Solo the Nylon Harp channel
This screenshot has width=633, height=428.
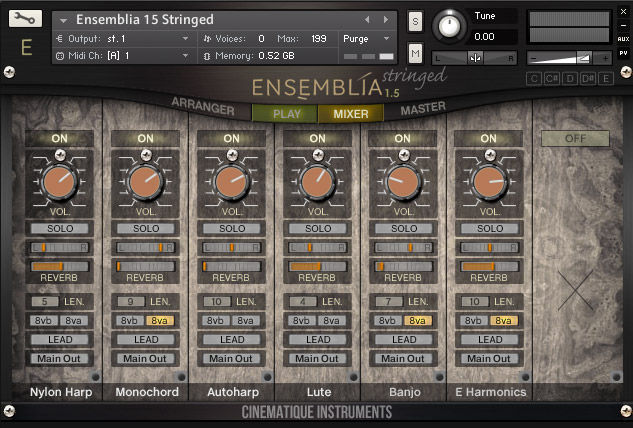[x=59, y=229]
